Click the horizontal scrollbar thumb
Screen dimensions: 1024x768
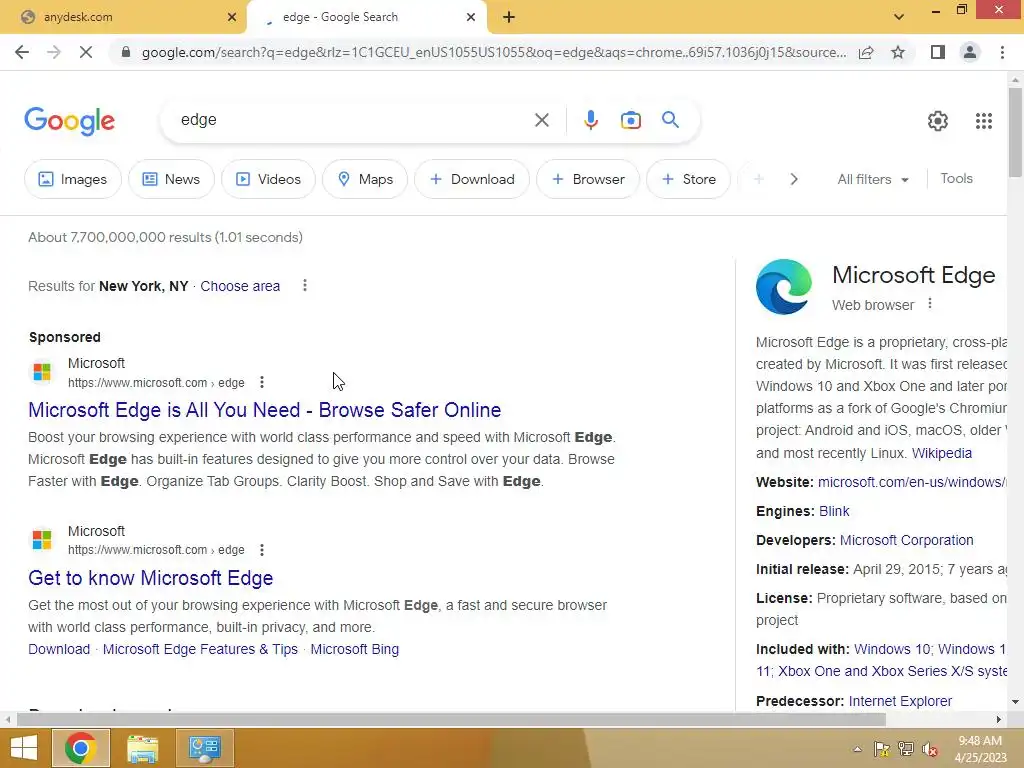tap(451, 720)
